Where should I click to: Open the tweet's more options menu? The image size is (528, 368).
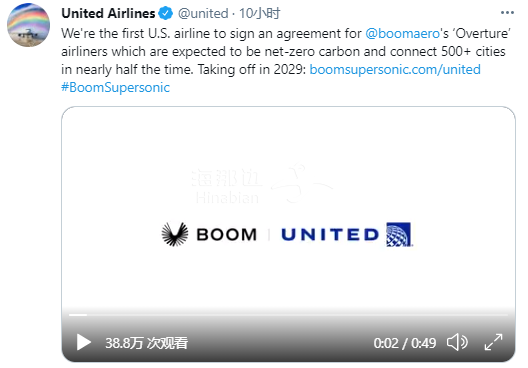[507, 13]
